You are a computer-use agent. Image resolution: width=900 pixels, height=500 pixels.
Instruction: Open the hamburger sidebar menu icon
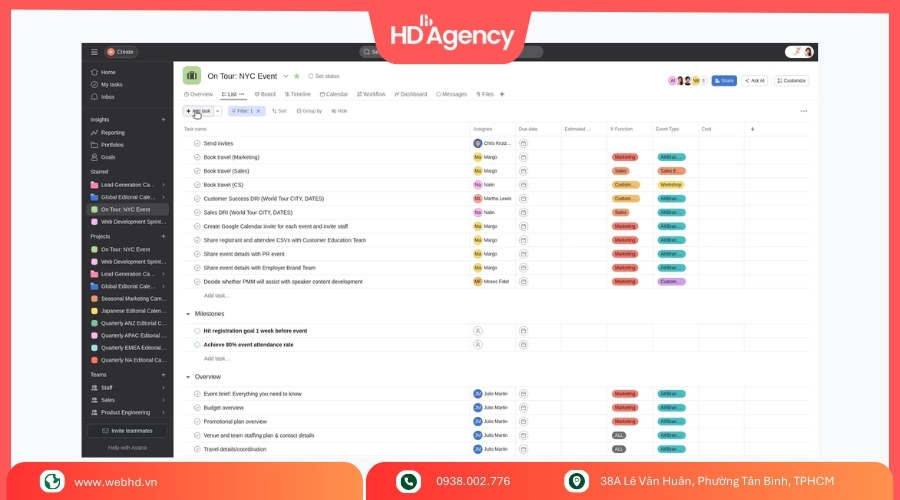coord(94,52)
